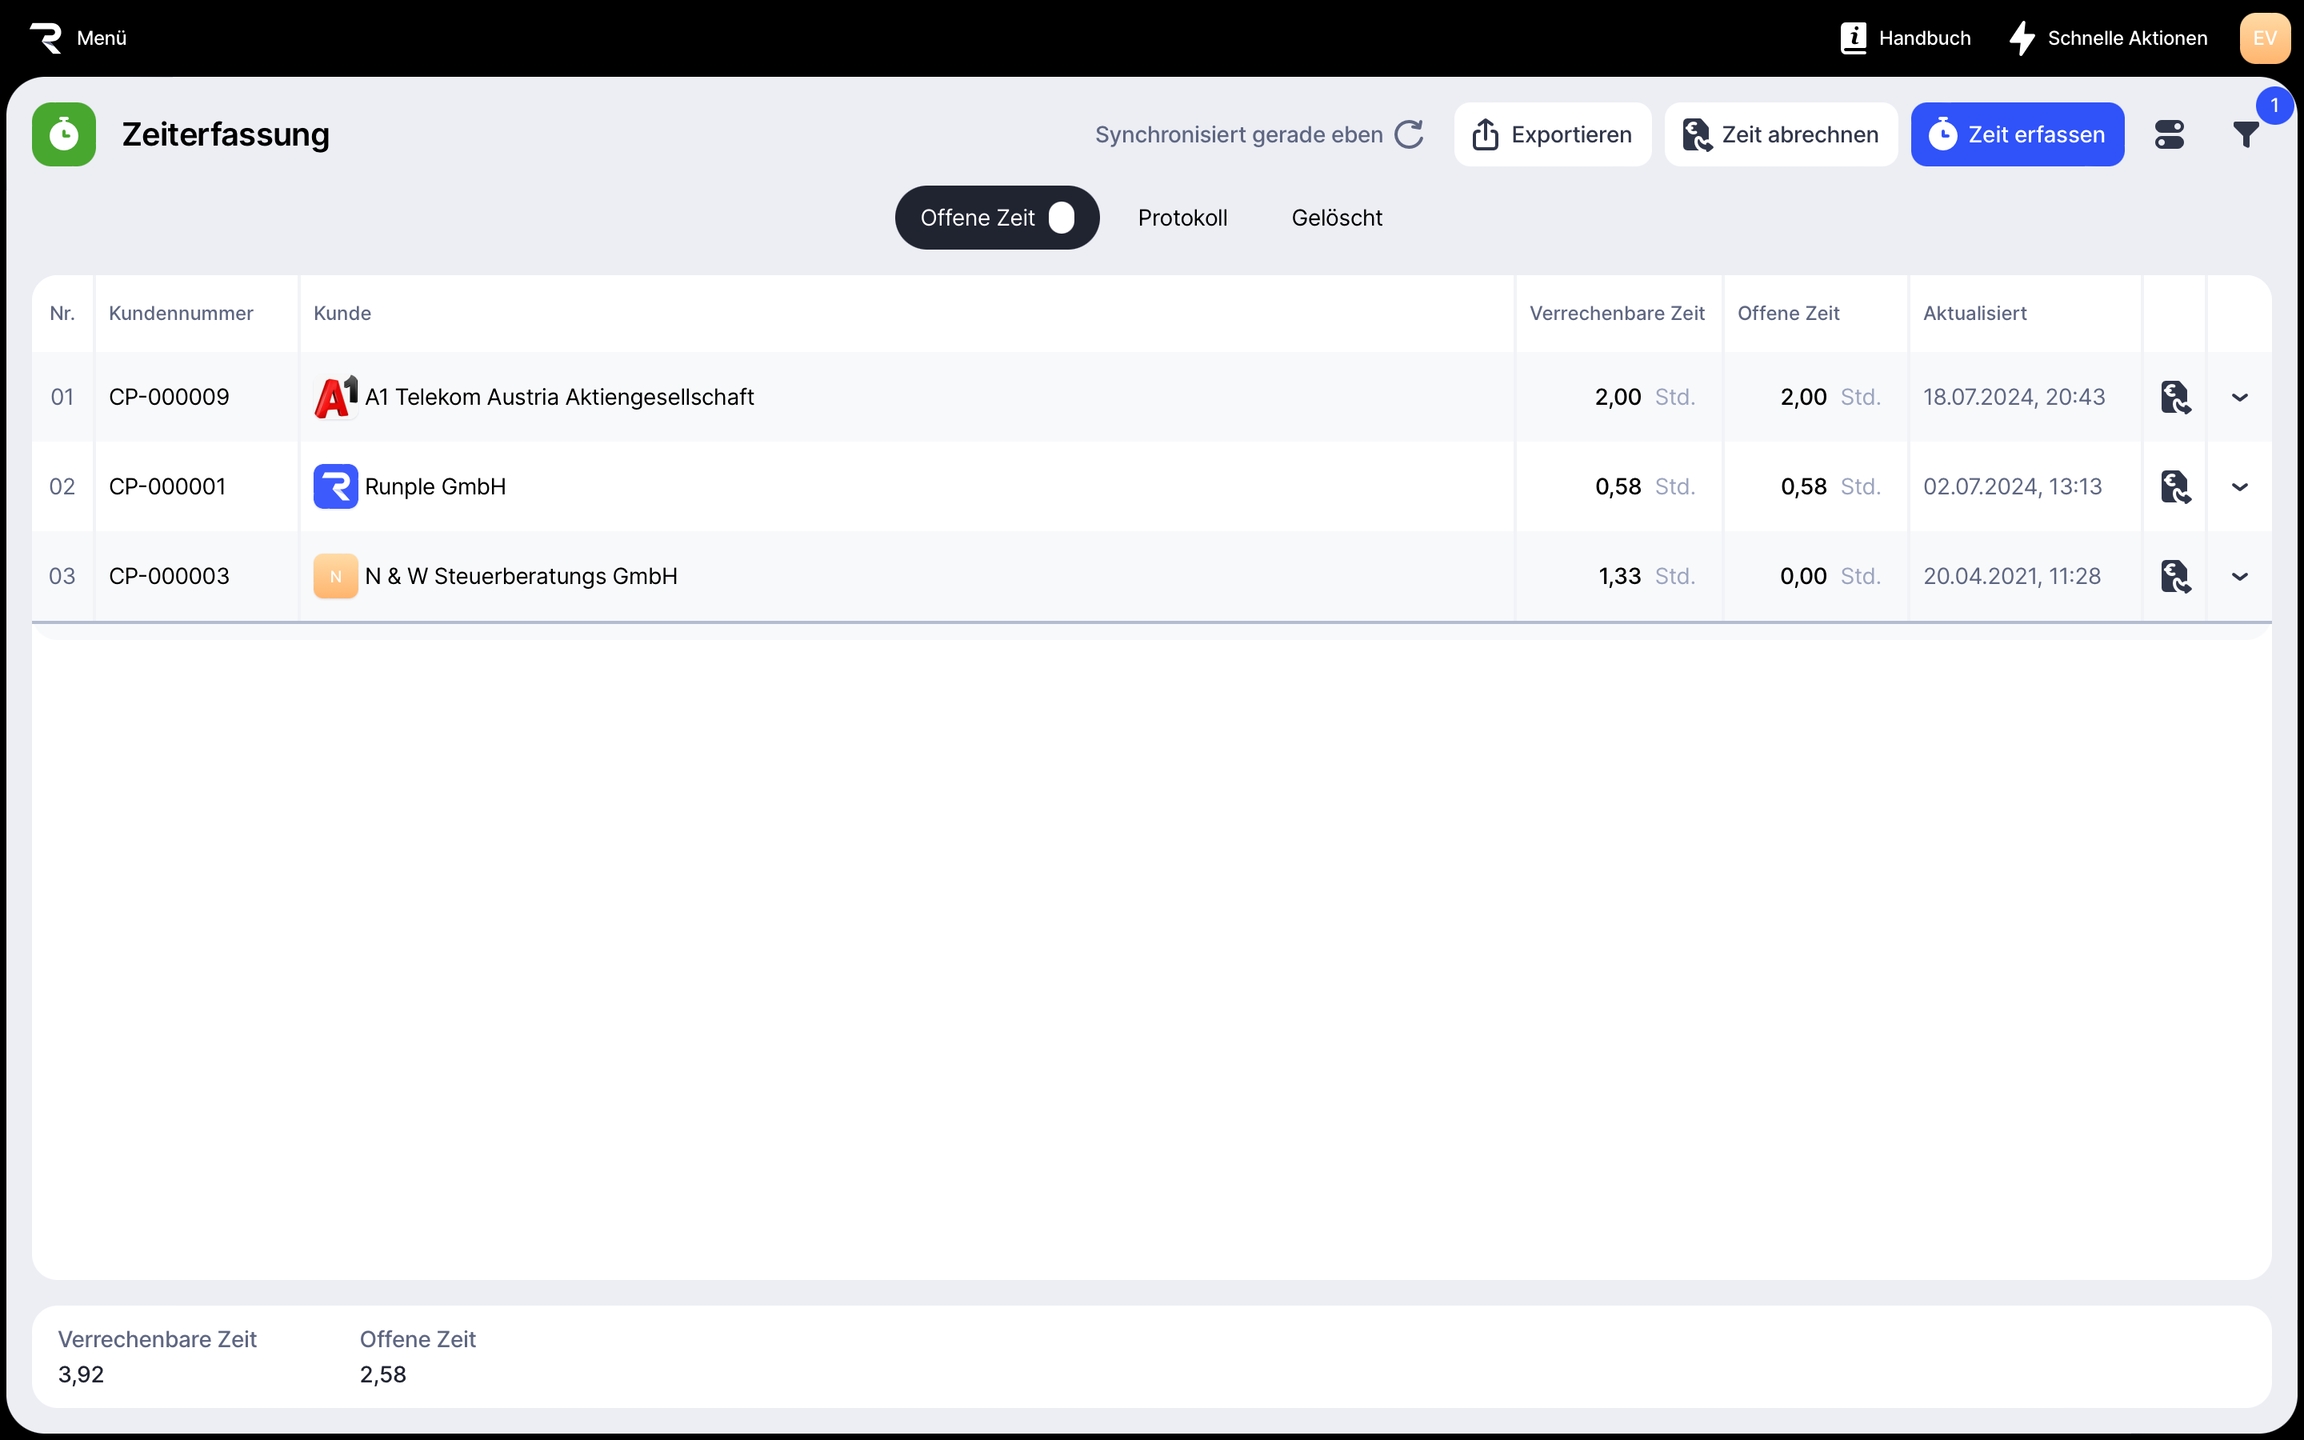Open the filter funnel icon
The width and height of the screenshot is (2304, 1440).
point(2246,134)
